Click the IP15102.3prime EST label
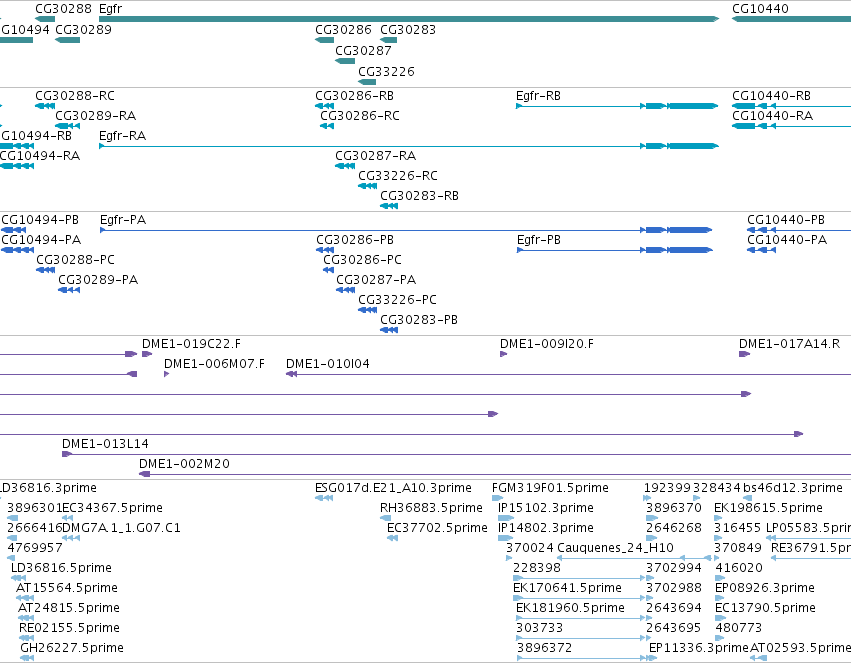851x663 pixels. [x=546, y=508]
